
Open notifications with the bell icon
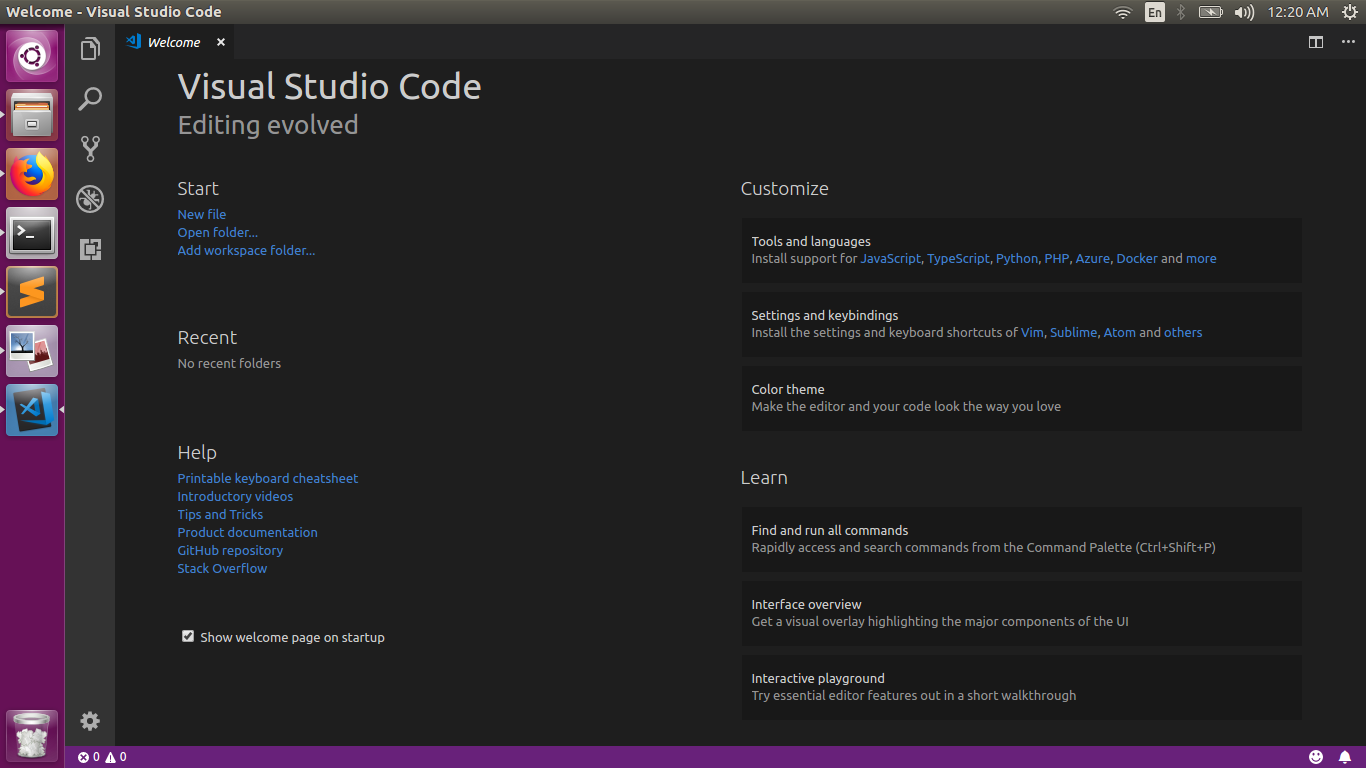[x=1344, y=757]
